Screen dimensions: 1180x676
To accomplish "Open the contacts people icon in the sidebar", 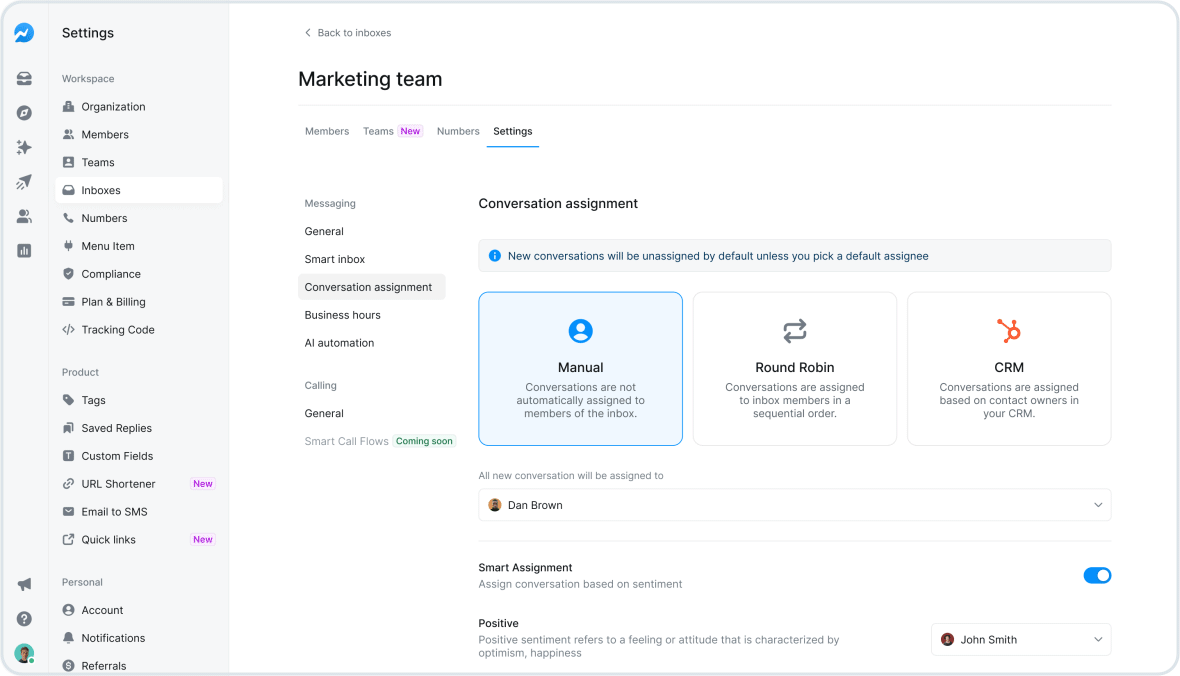I will tap(24, 215).
